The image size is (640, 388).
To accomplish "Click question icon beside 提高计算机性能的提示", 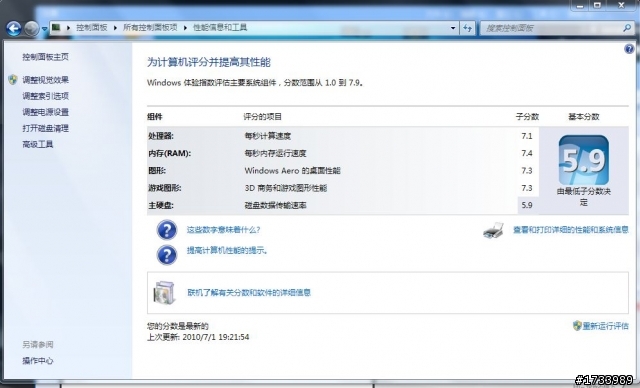I will tap(167, 255).
